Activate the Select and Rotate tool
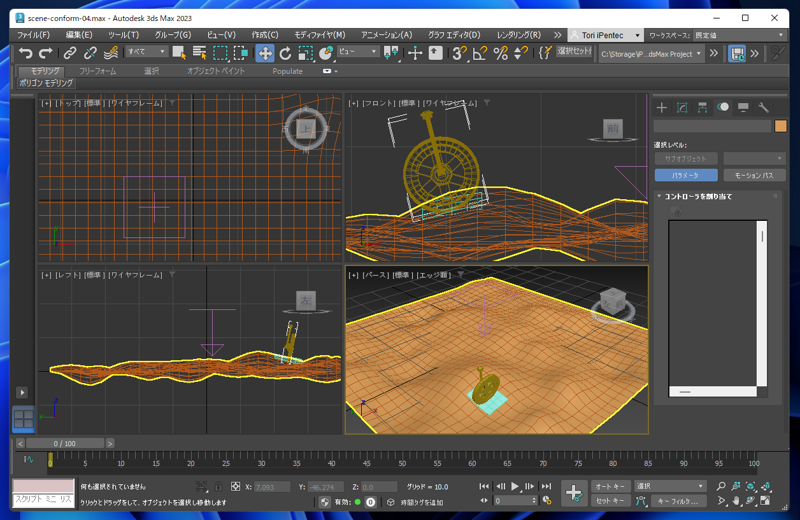The width and height of the screenshot is (800, 520). pos(285,53)
